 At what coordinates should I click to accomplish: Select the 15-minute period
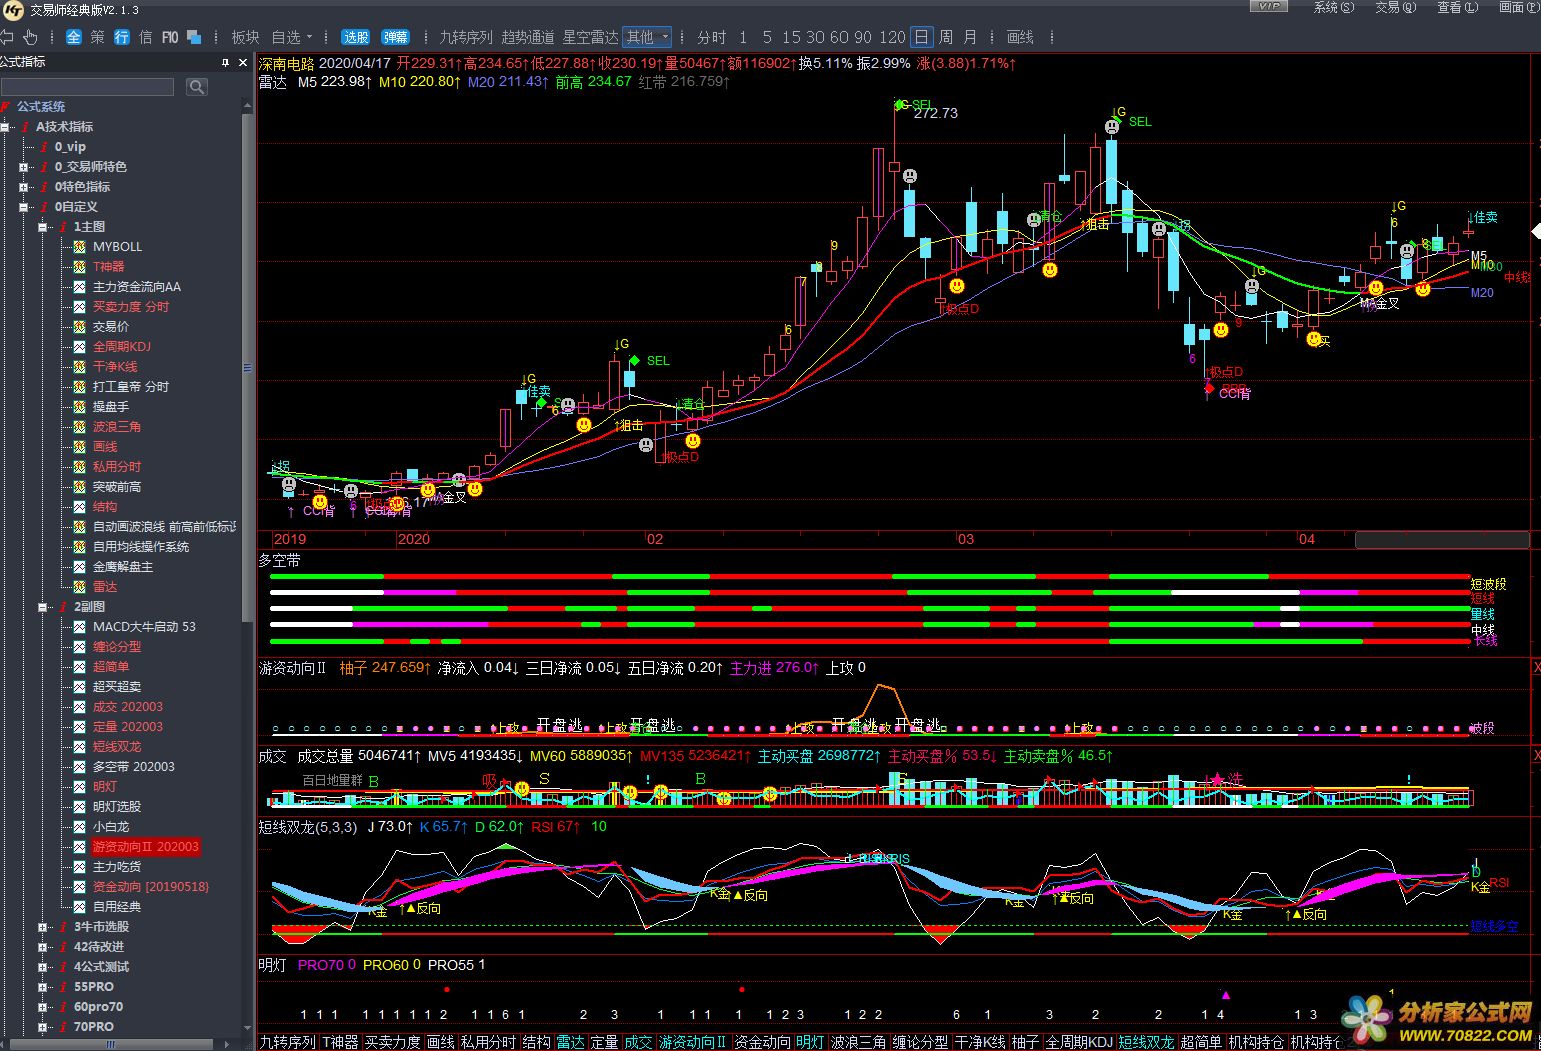point(791,37)
